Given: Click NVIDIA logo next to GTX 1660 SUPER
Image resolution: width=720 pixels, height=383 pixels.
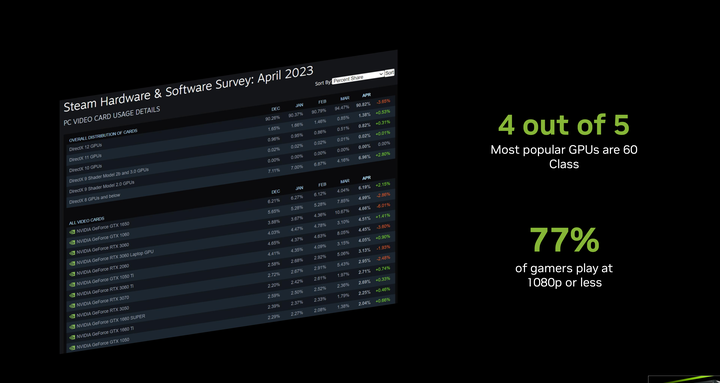Looking at the screenshot, I should click(x=71, y=327).
